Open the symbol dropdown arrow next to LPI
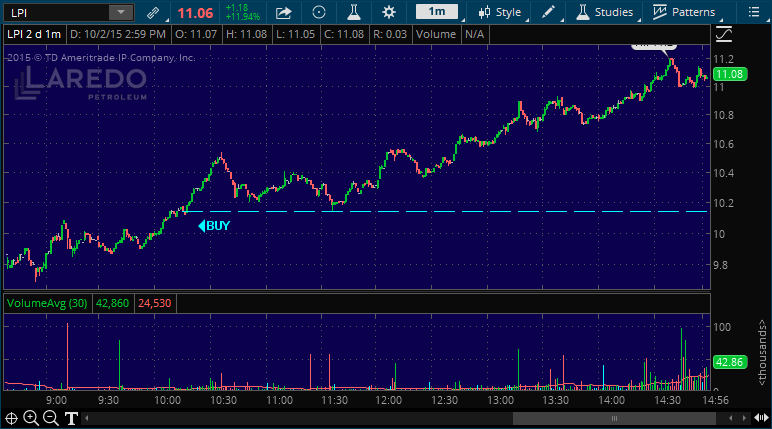 point(120,13)
